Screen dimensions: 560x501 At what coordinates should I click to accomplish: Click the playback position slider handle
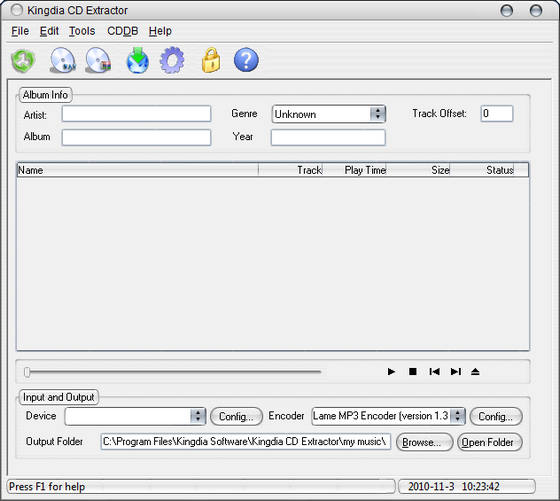click(x=27, y=372)
